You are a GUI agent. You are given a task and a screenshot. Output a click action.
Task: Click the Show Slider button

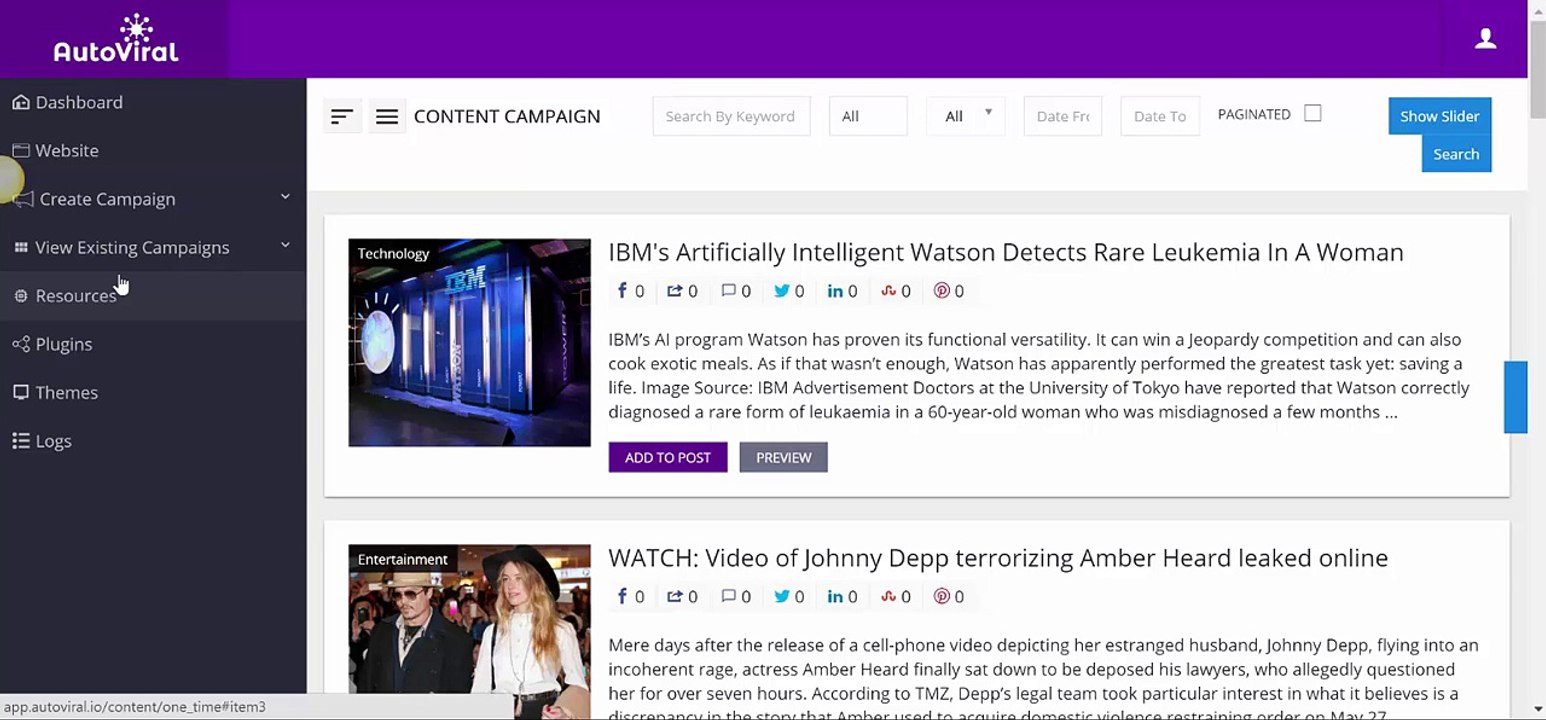tap(1440, 116)
